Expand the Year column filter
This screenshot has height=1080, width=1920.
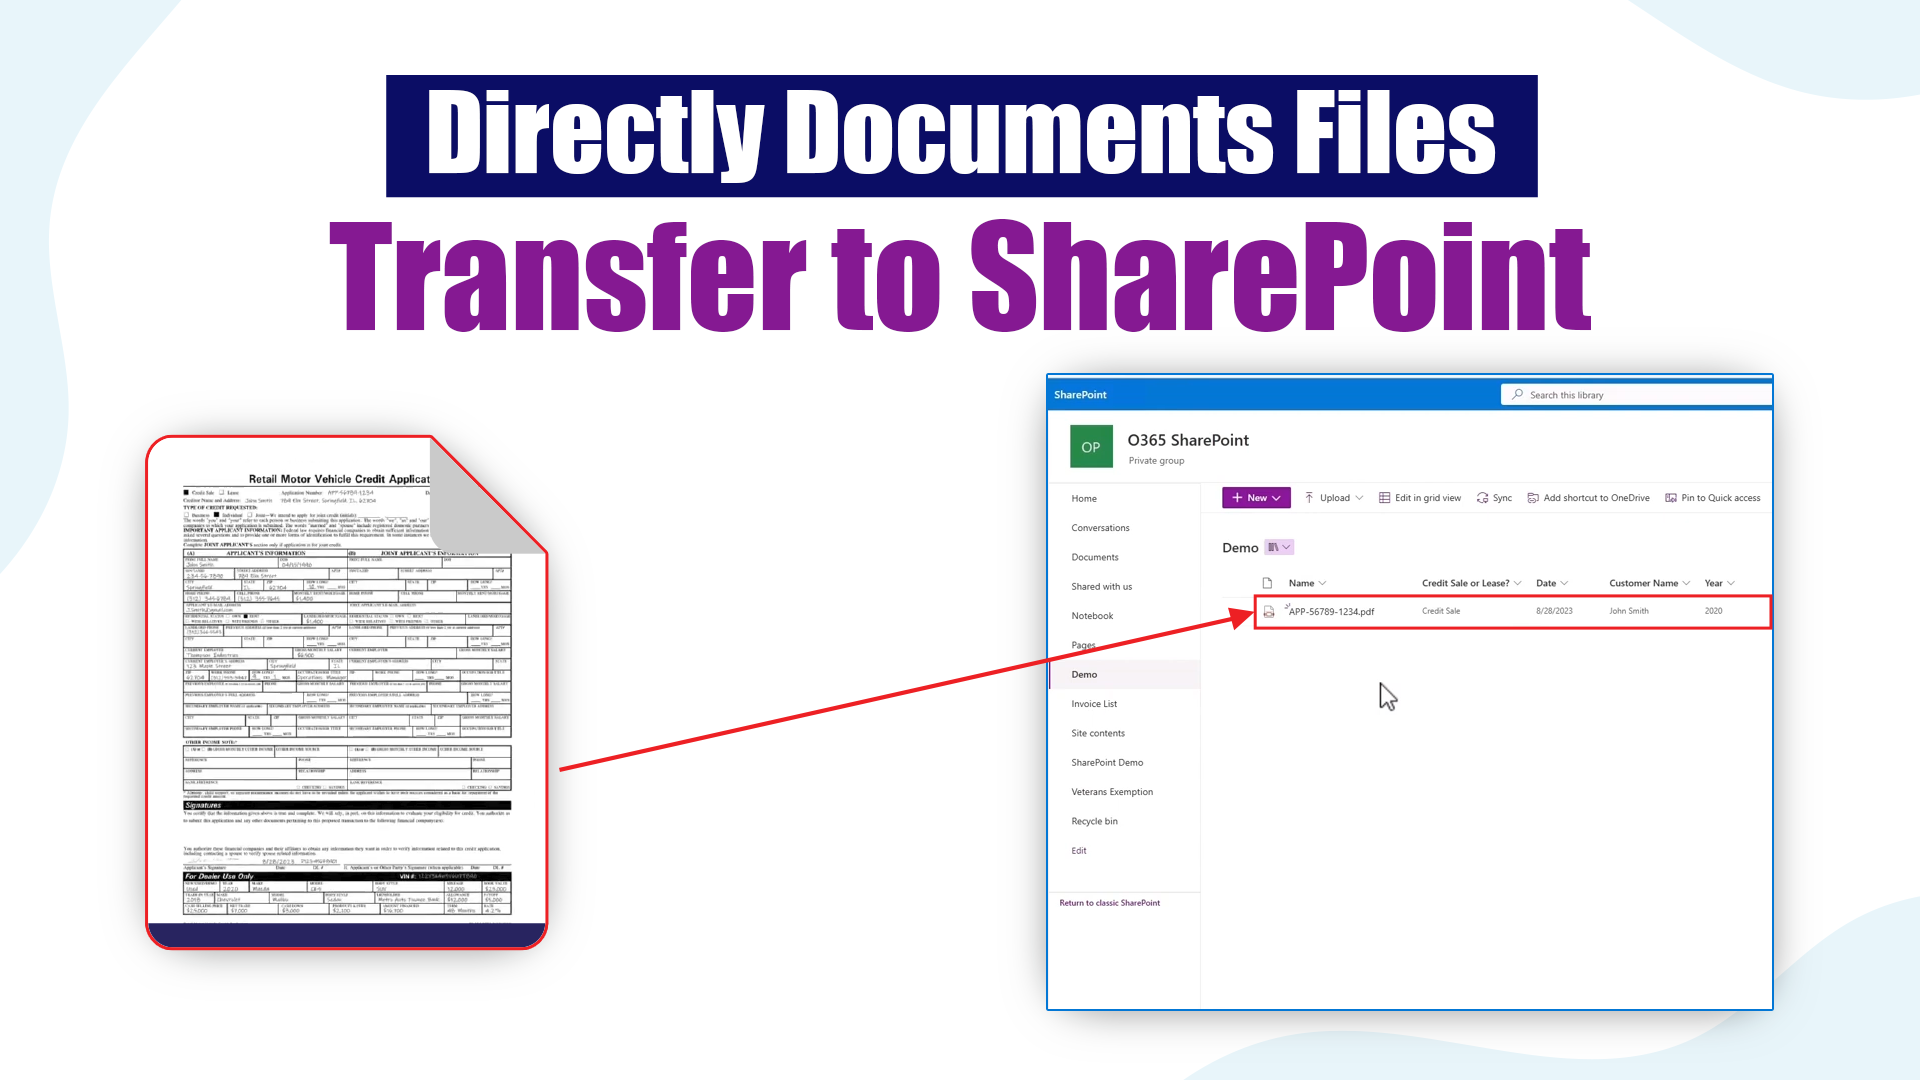(1731, 583)
